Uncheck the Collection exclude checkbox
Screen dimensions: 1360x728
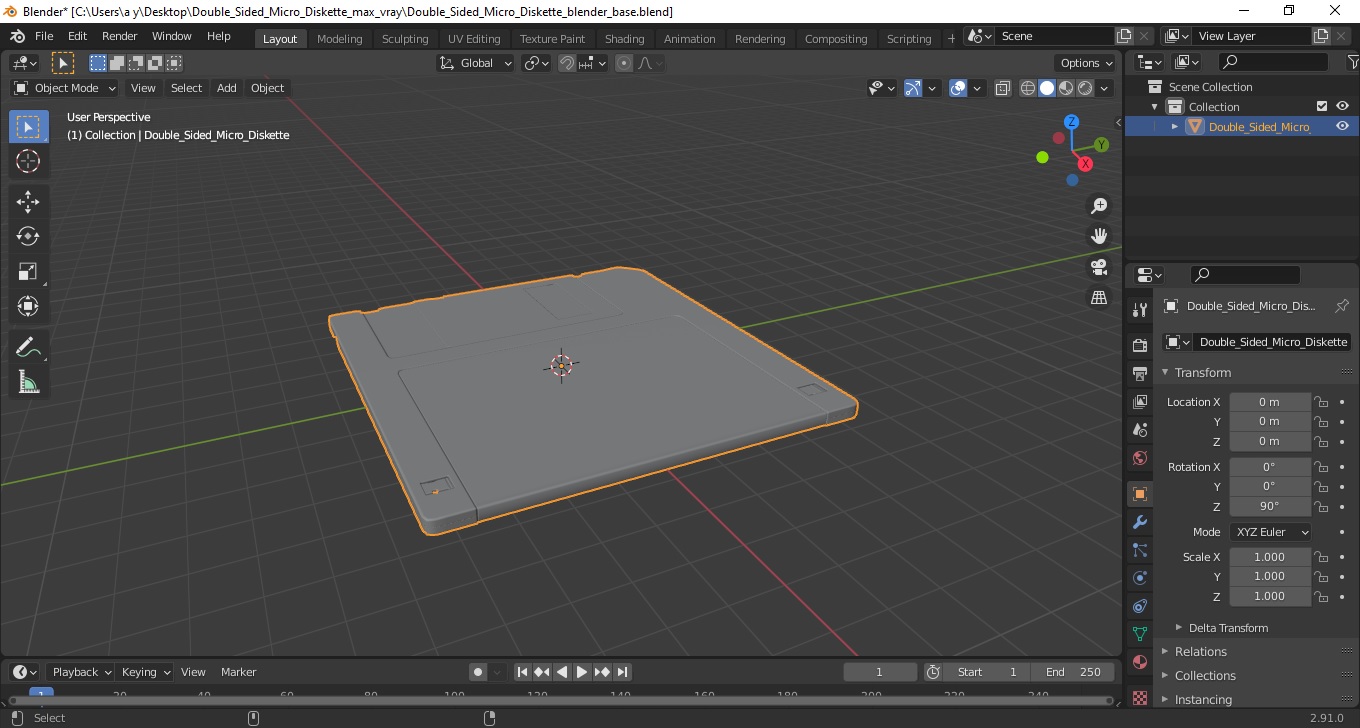[1322, 106]
